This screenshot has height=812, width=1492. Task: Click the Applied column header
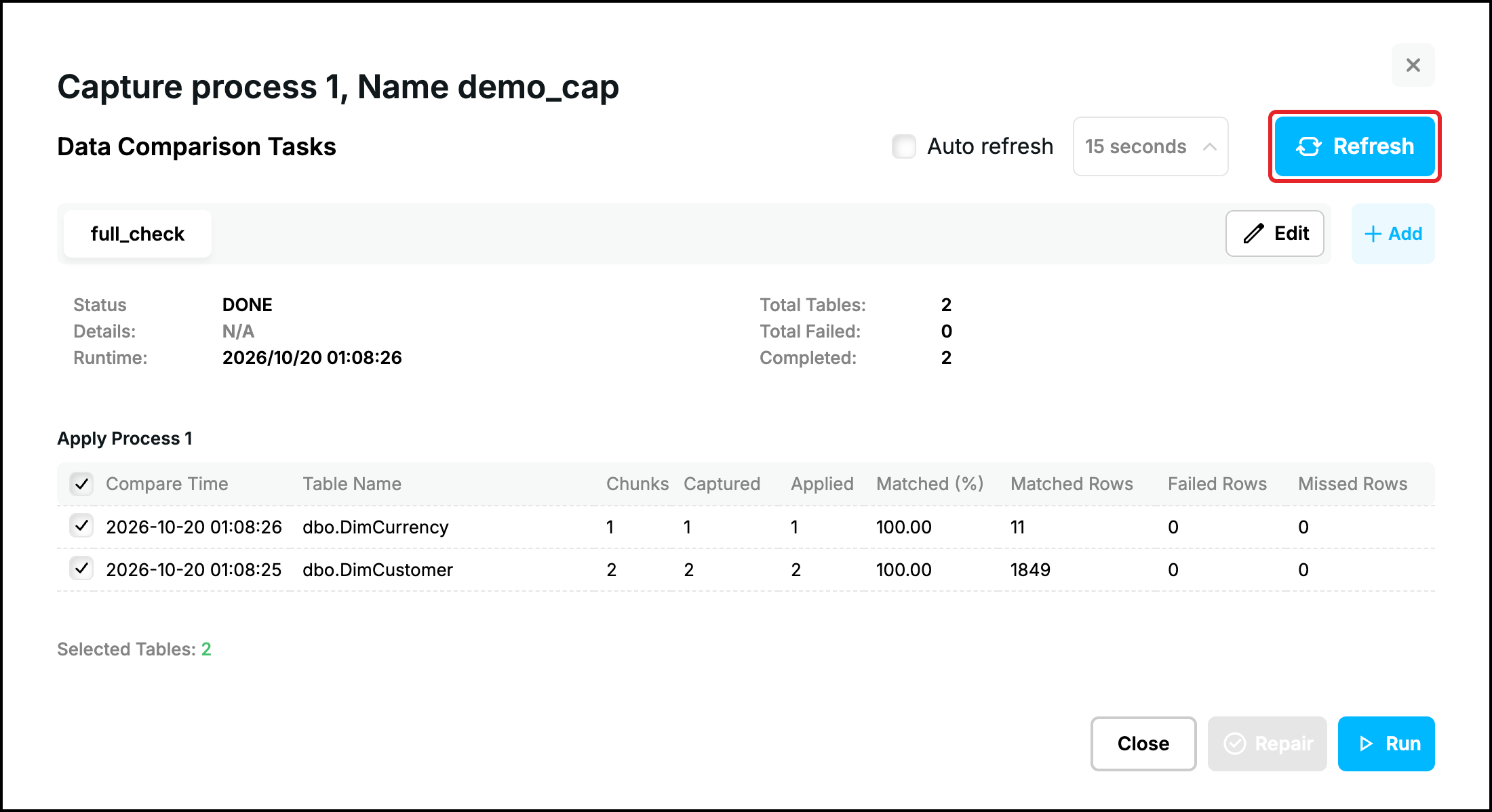coord(822,484)
